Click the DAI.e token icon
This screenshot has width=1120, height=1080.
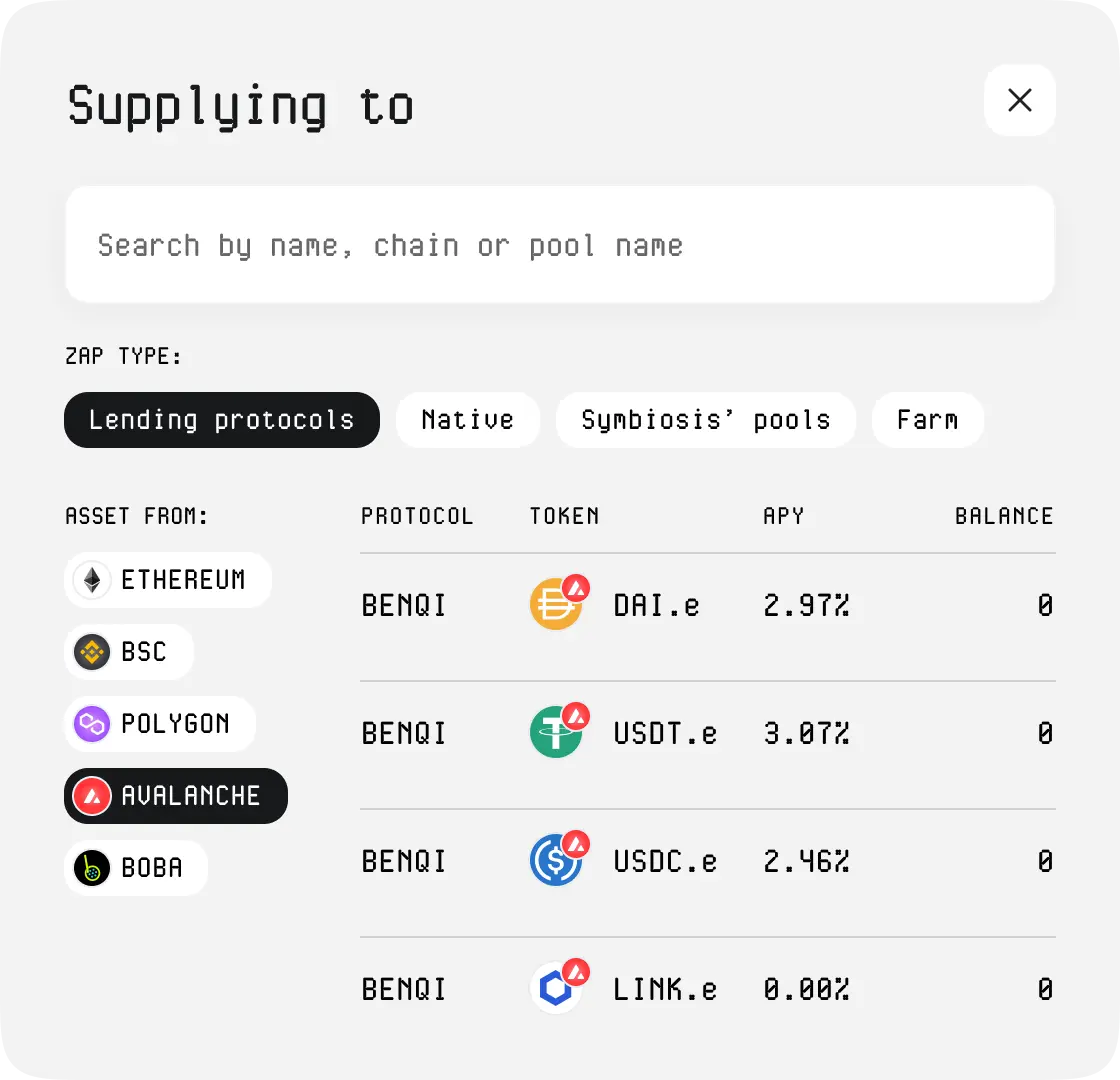(556, 605)
